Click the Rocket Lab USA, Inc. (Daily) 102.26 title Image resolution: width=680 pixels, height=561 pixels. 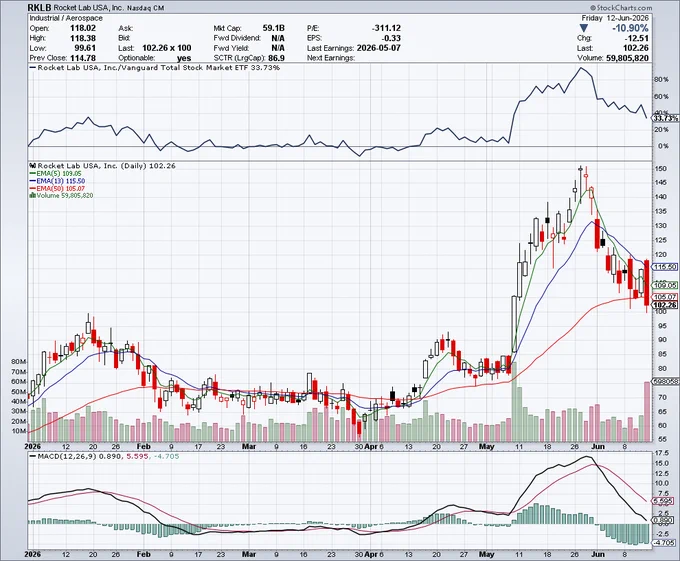pyautogui.click(x=107, y=166)
